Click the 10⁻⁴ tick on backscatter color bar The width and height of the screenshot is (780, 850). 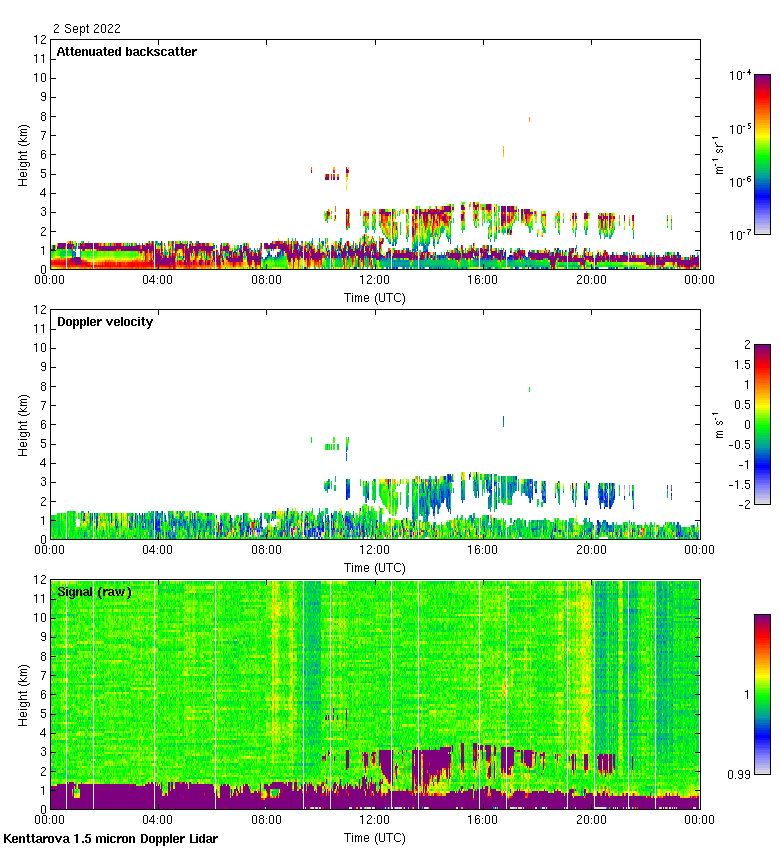tap(740, 76)
